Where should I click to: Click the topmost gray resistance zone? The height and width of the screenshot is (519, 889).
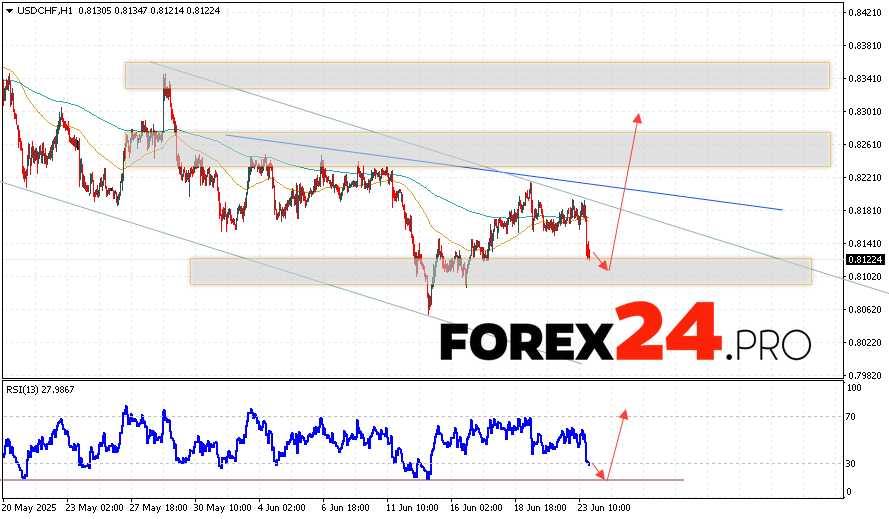(477, 75)
